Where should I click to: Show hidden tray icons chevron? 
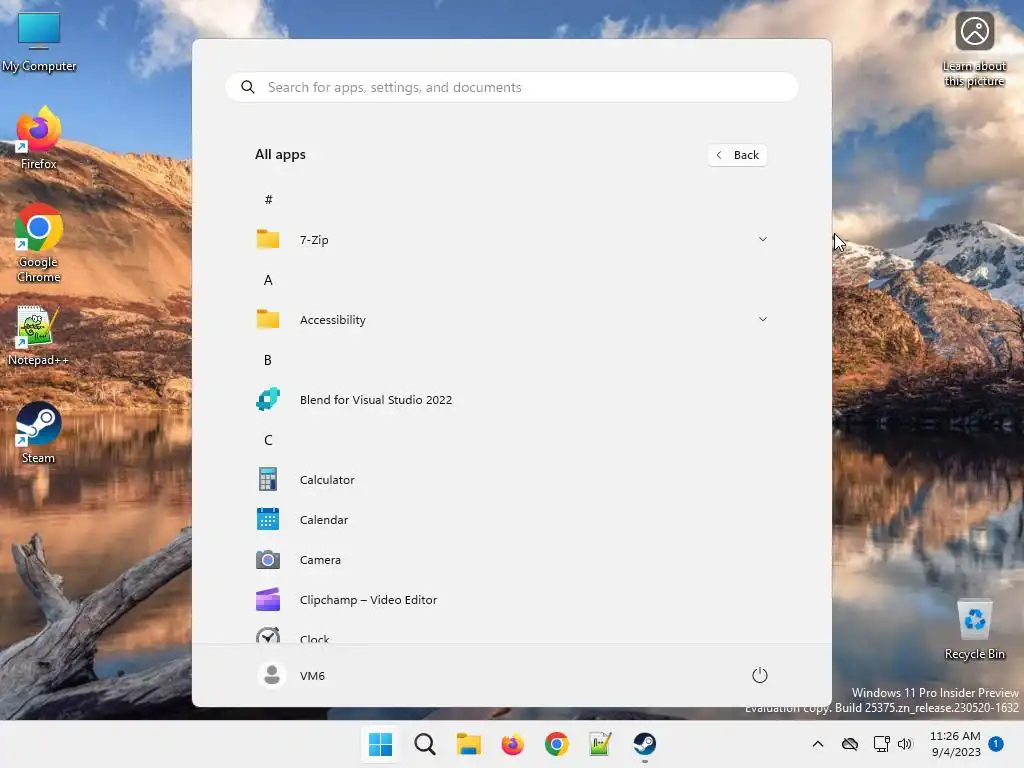[818, 744]
